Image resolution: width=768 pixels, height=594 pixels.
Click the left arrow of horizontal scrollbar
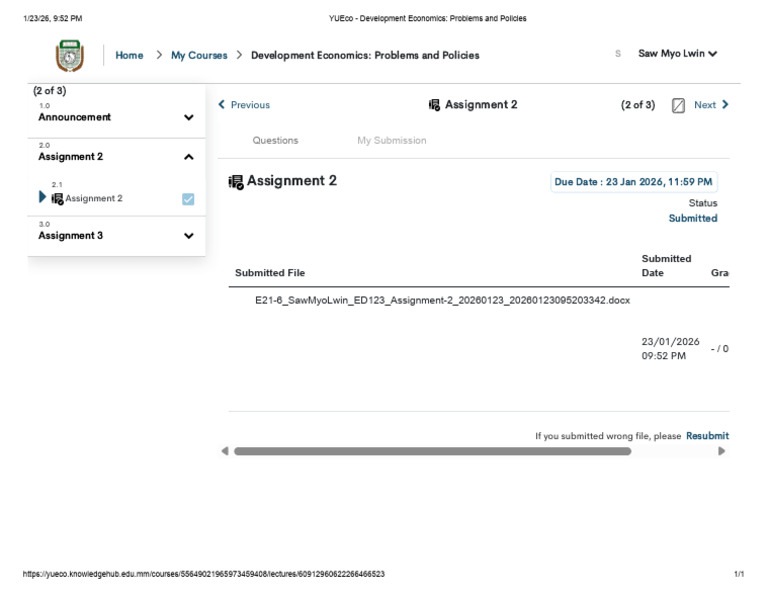(x=225, y=451)
